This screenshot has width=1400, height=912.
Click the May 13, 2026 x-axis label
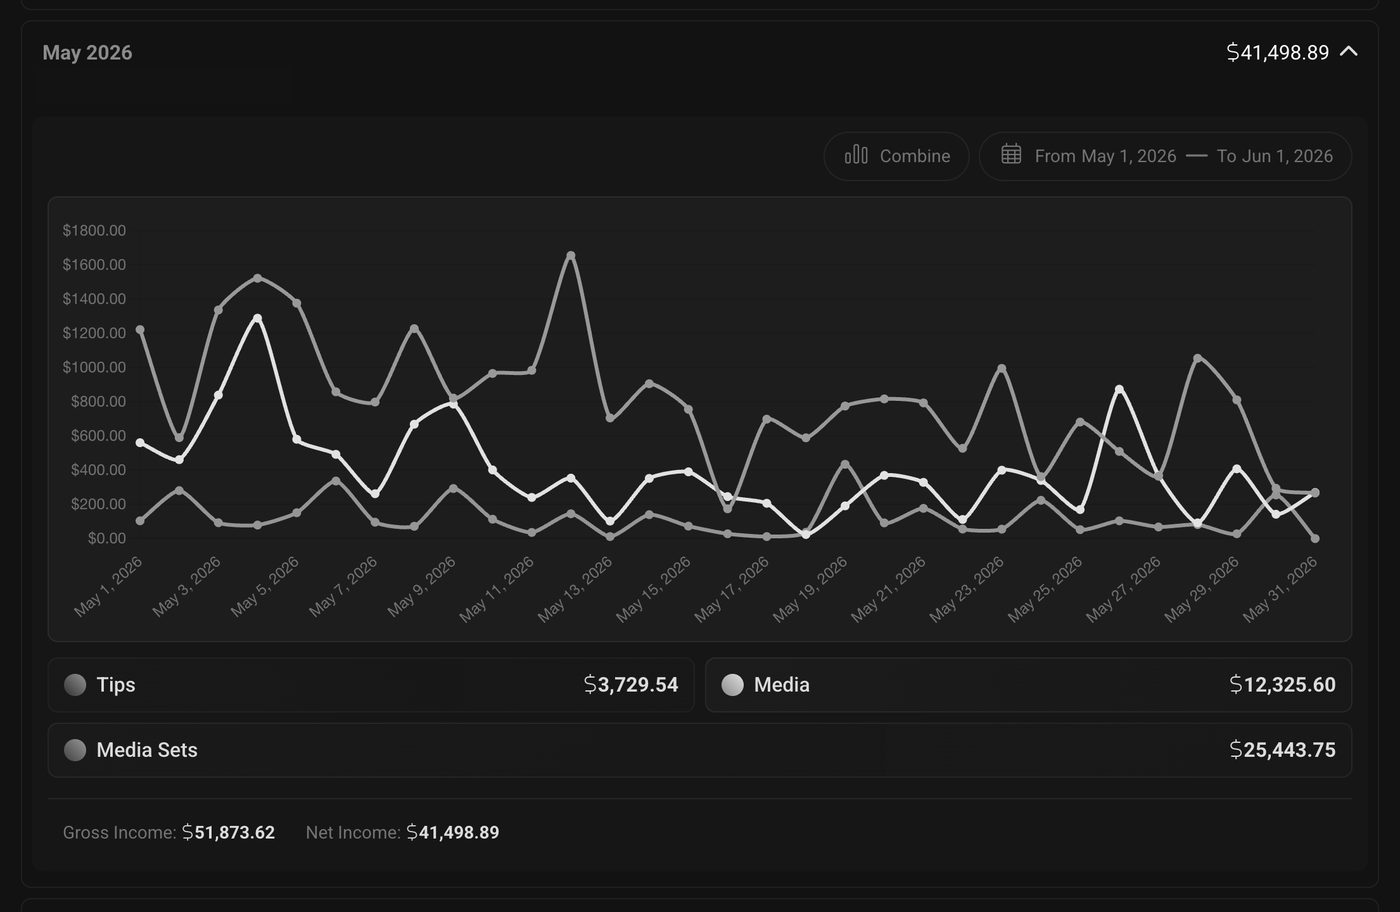[x=575, y=590]
